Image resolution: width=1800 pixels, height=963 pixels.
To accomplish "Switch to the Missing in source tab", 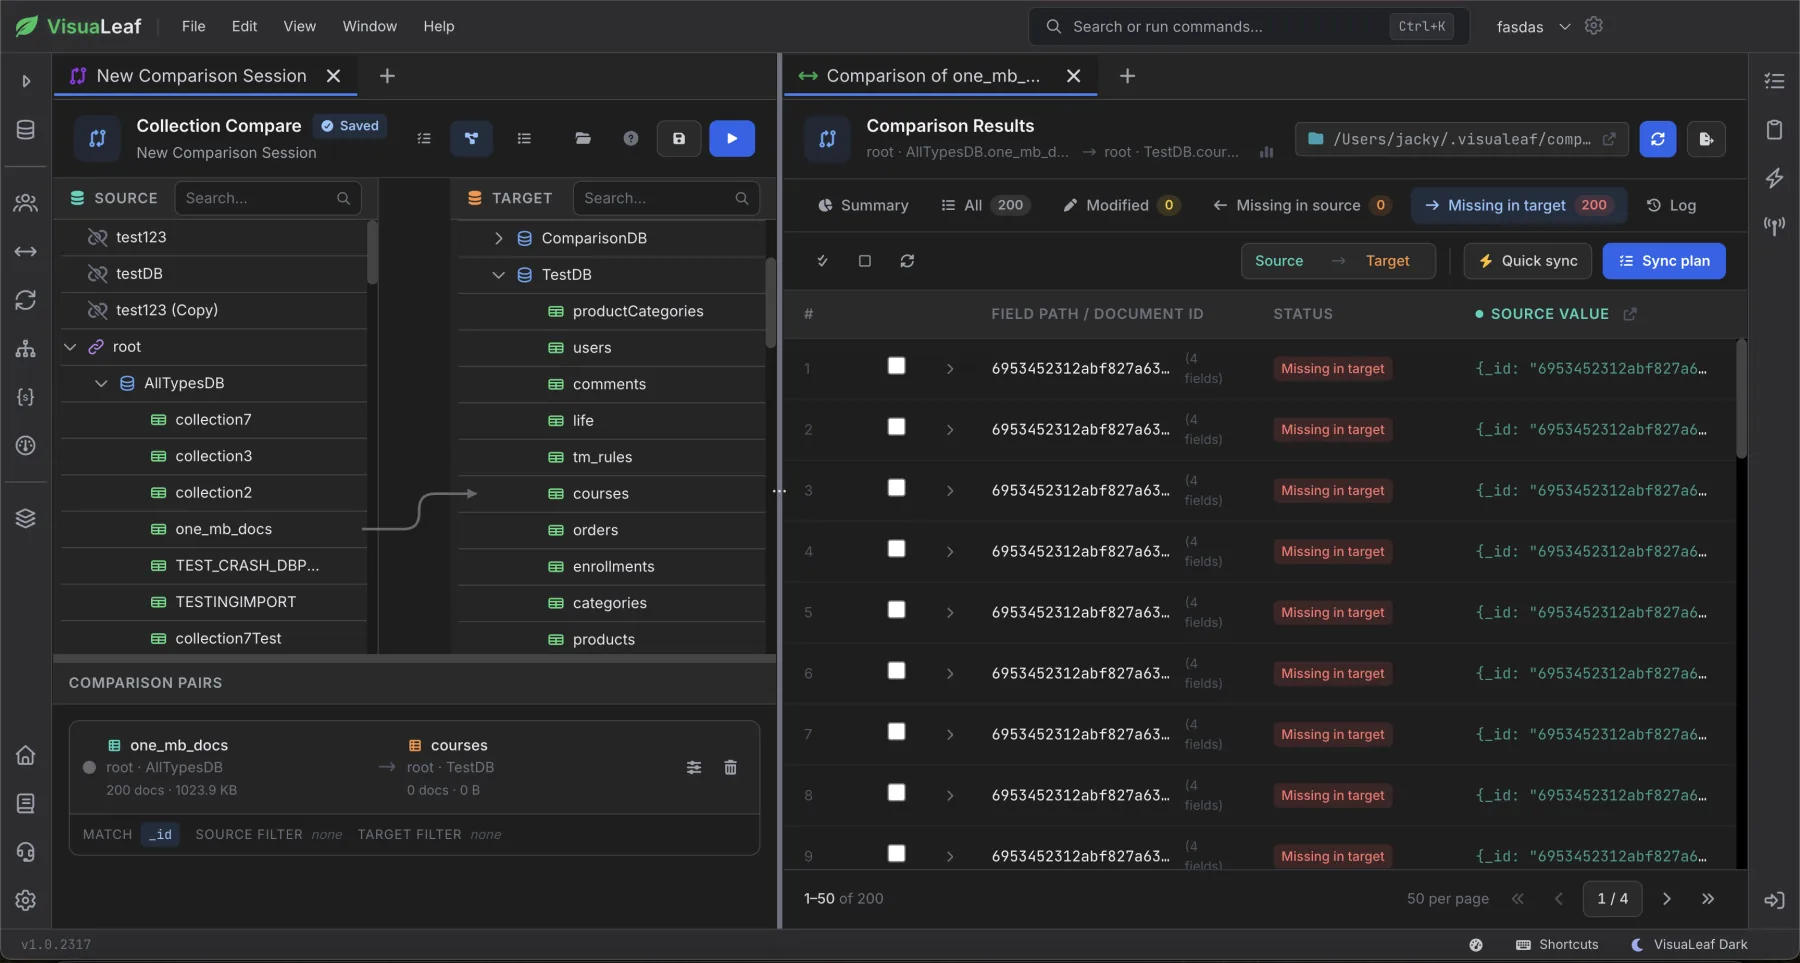I will coord(1302,205).
